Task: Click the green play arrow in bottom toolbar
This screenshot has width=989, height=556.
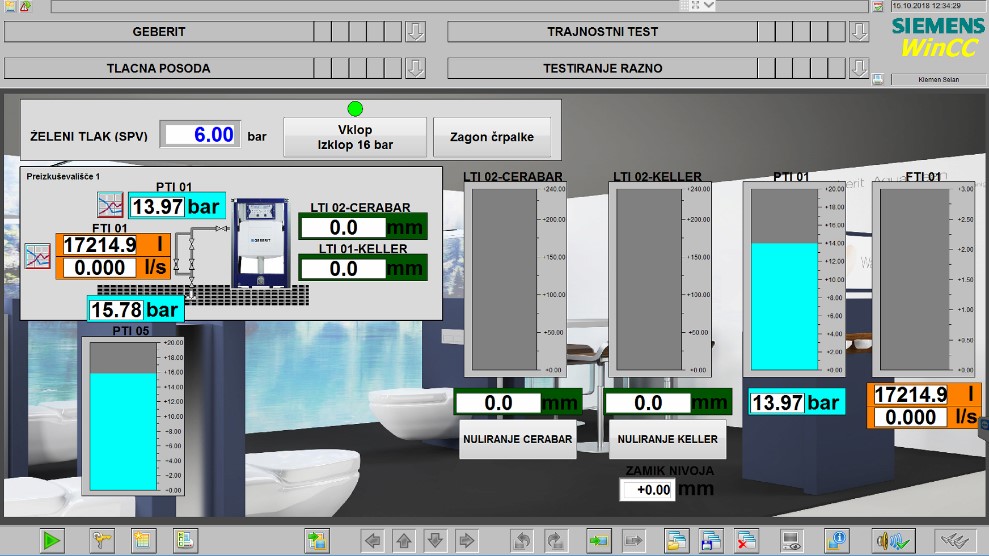Action: 51,540
